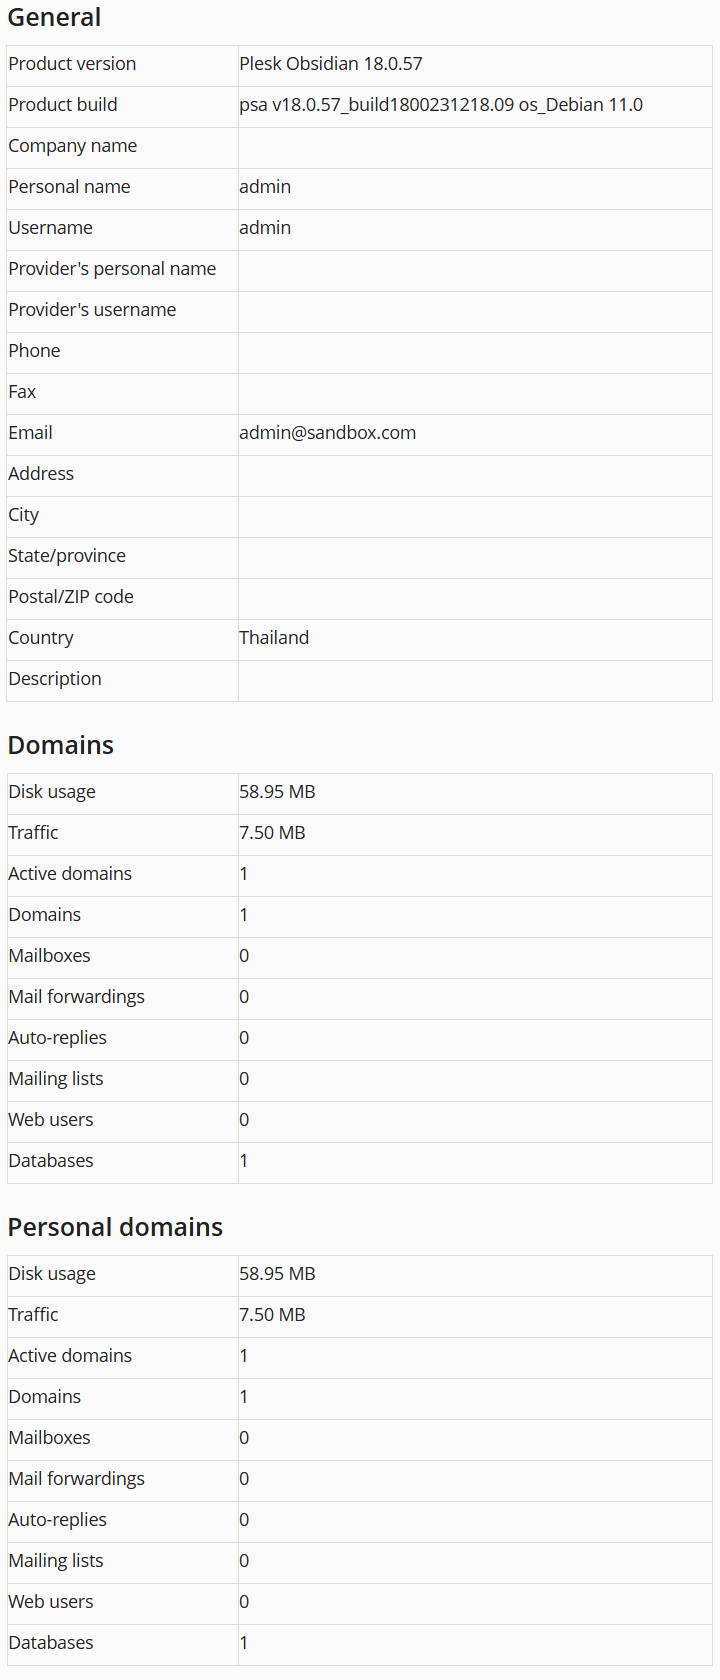This screenshot has width=720, height=1680.
Task: Select the State/province row label
Action: click(x=67, y=556)
